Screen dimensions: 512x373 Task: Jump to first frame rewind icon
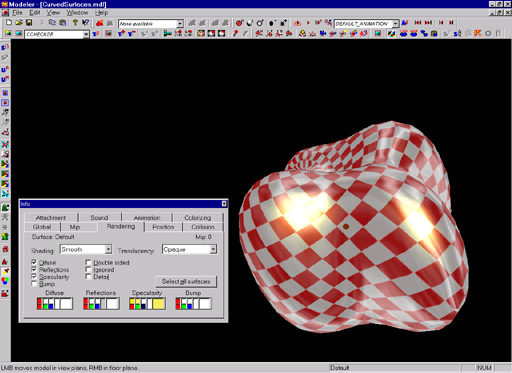(418, 23)
